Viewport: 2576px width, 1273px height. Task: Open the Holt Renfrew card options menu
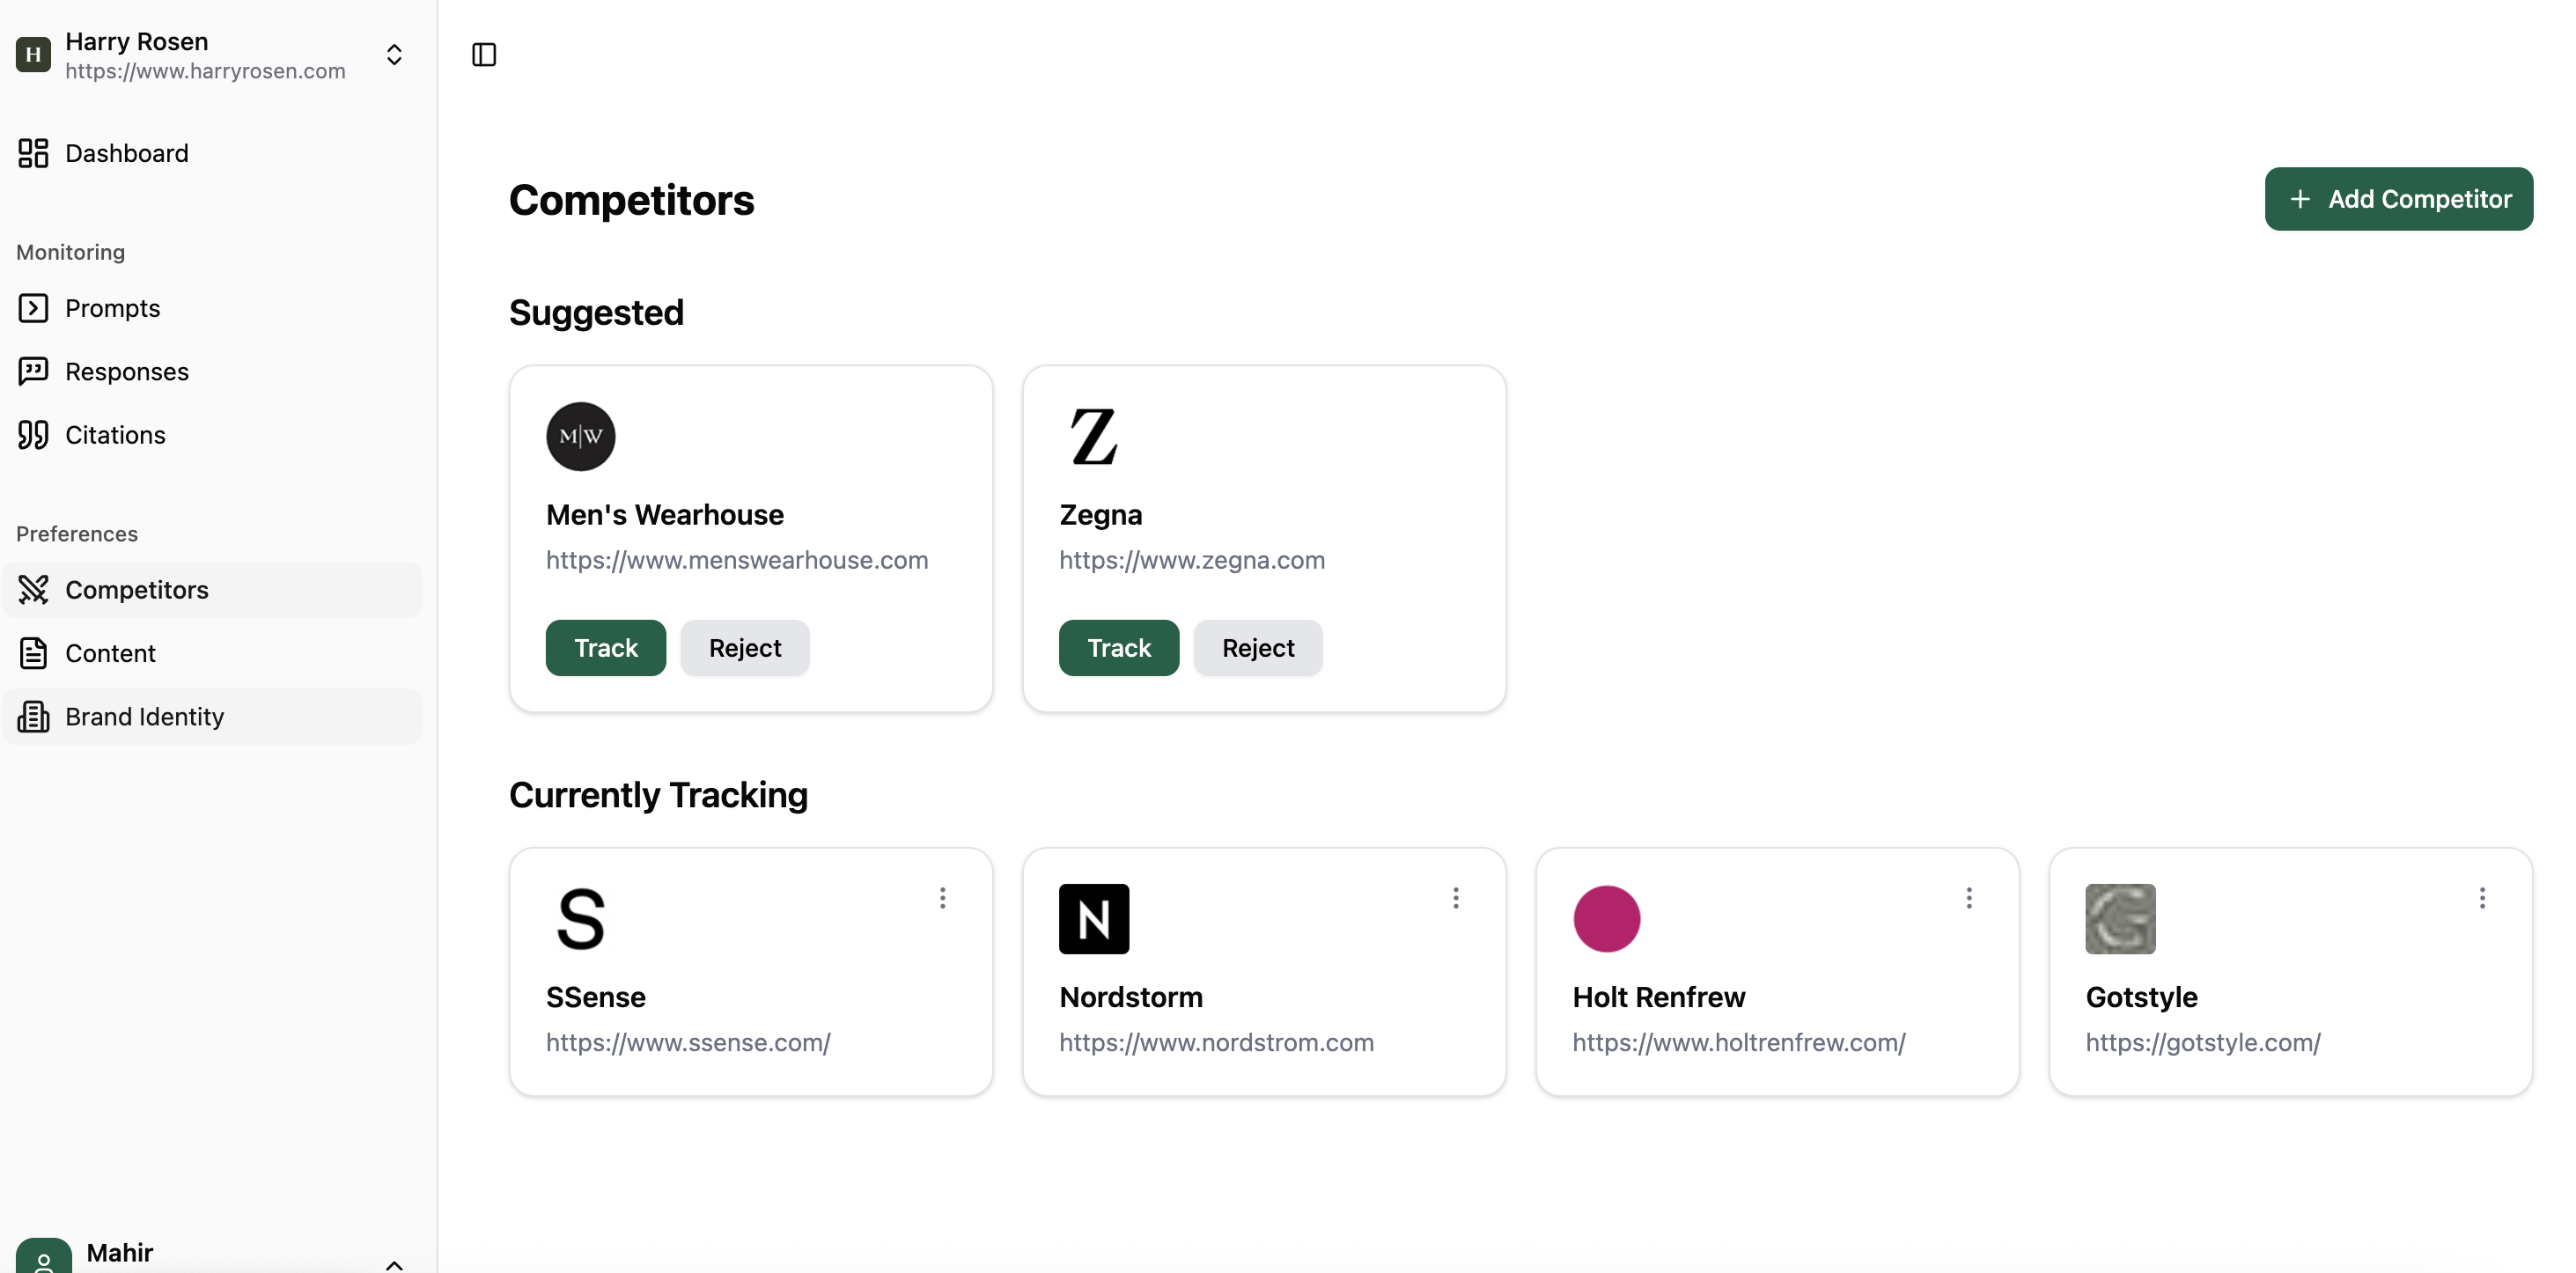click(x=1968, y=897)
